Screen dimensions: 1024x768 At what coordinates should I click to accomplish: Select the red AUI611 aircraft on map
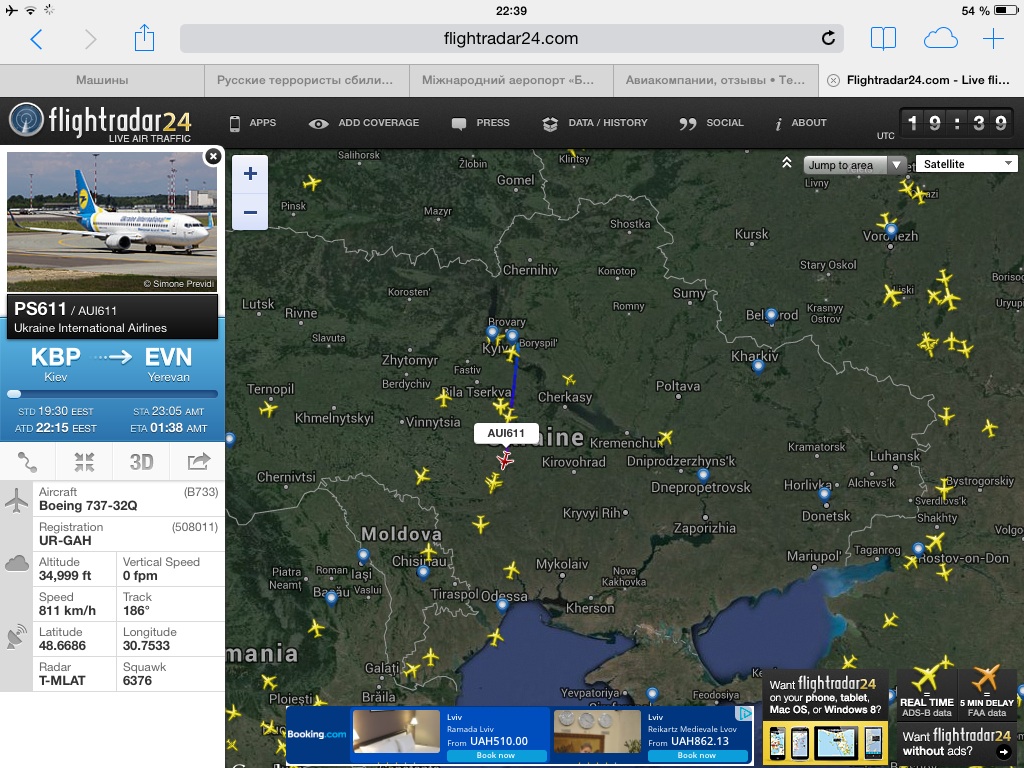[x=505, y=460]
